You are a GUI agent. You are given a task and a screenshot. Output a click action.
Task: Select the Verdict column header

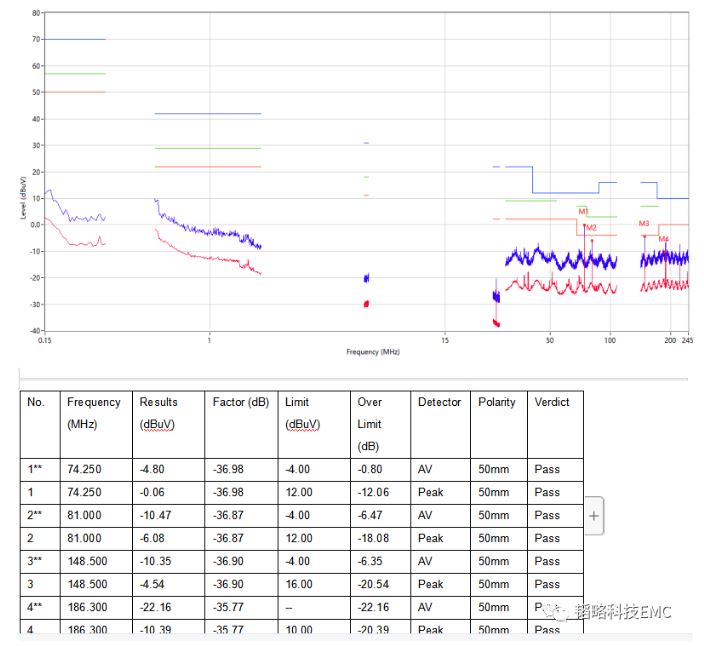[551, 402]
